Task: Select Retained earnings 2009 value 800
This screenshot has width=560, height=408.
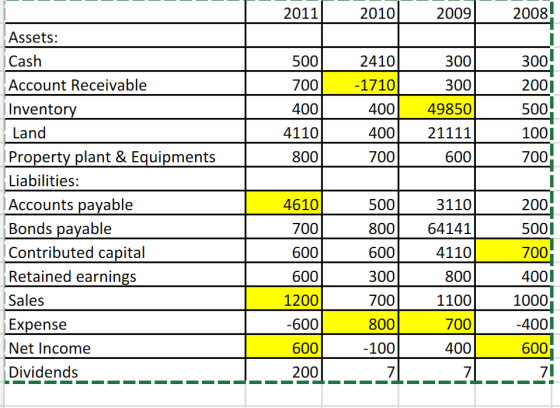Action: tap(437, 275)
